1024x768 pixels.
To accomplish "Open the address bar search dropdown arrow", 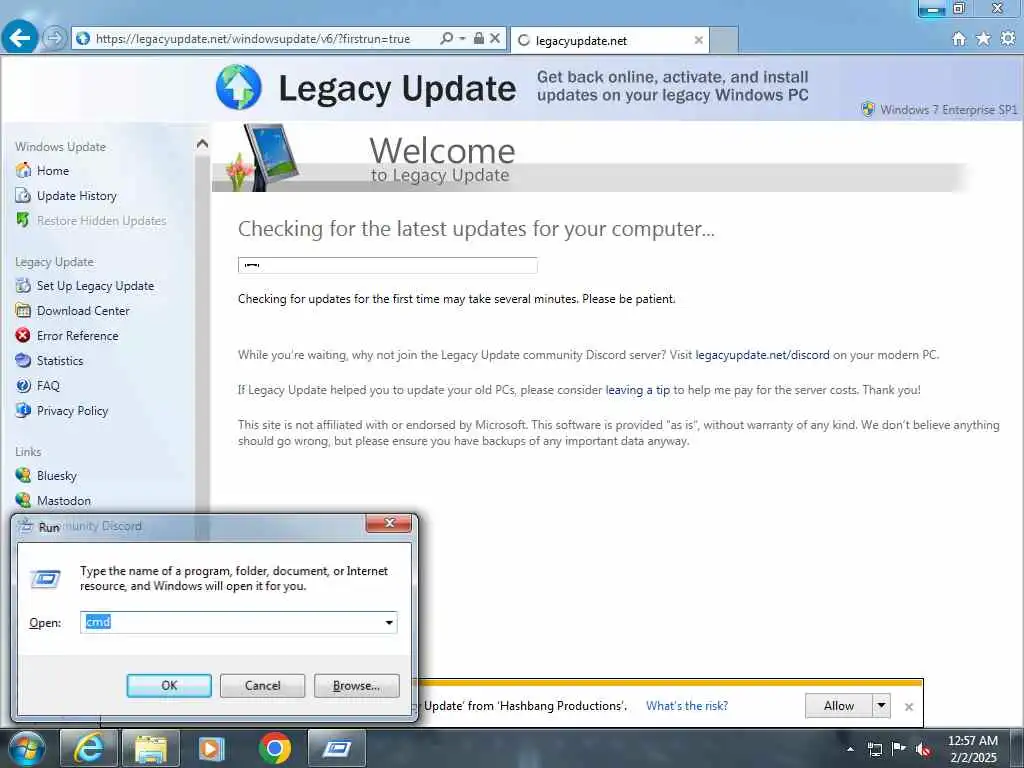I will point(462,39).
